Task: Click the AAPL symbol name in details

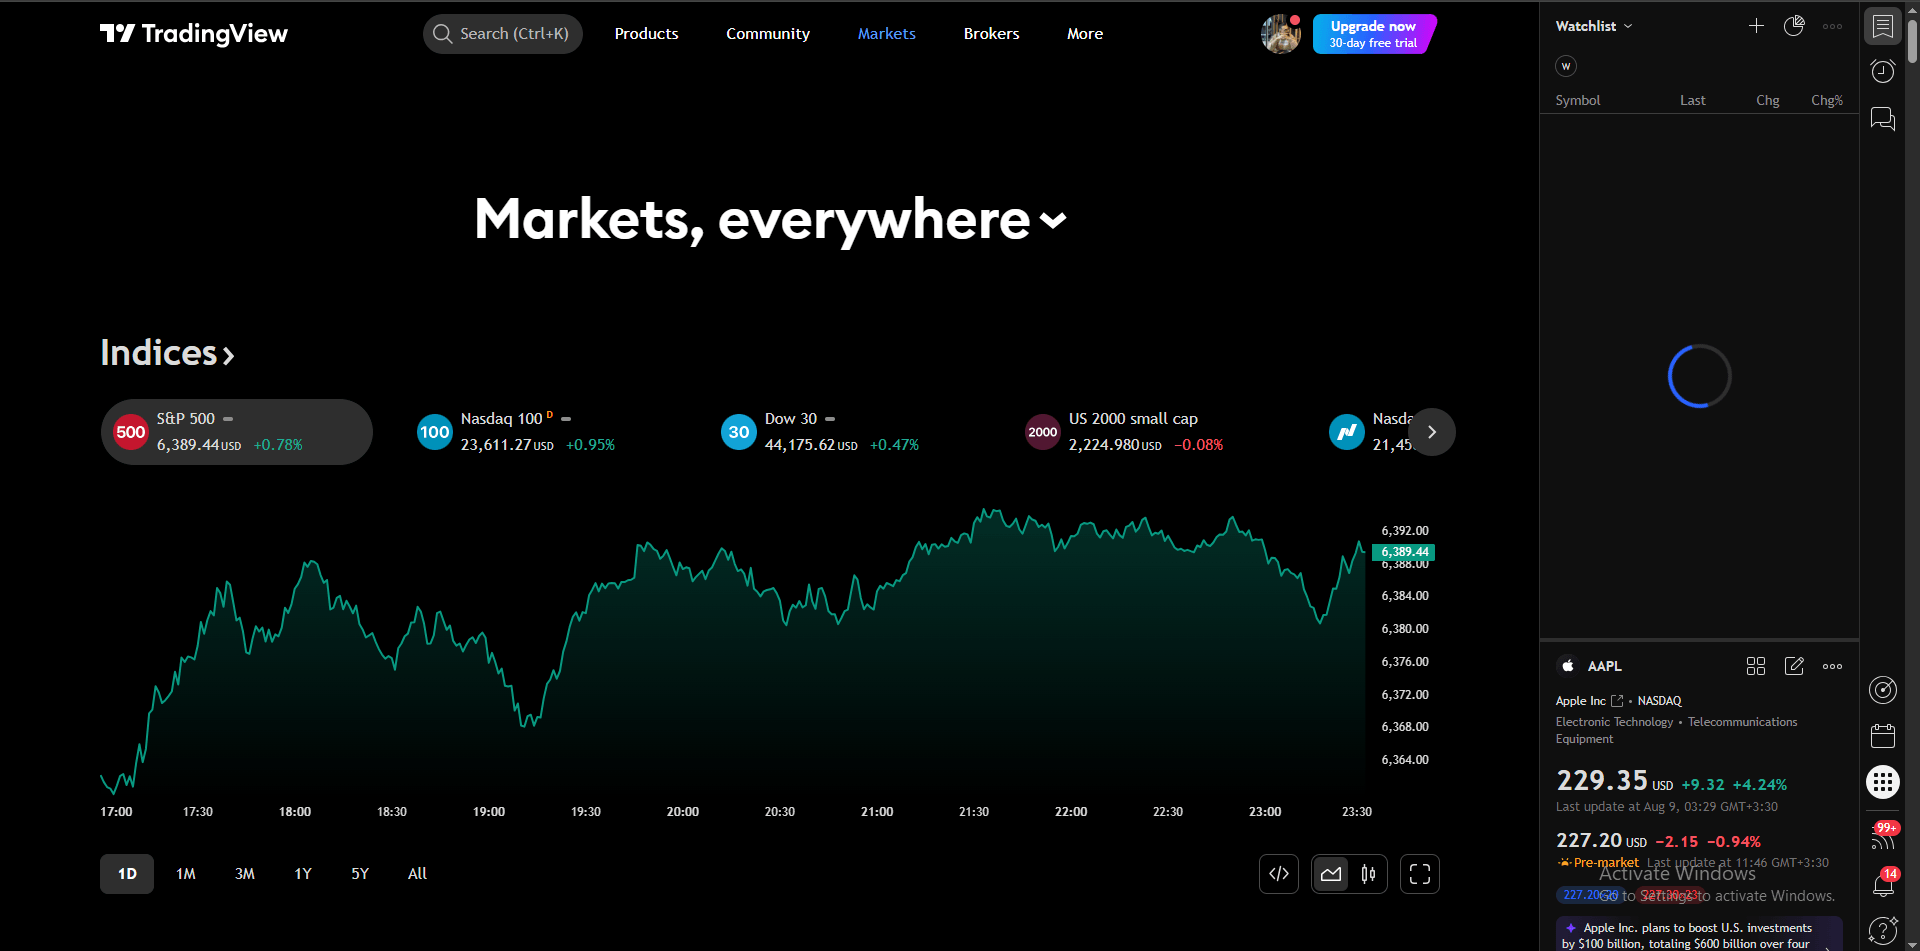Action: 1605,666
